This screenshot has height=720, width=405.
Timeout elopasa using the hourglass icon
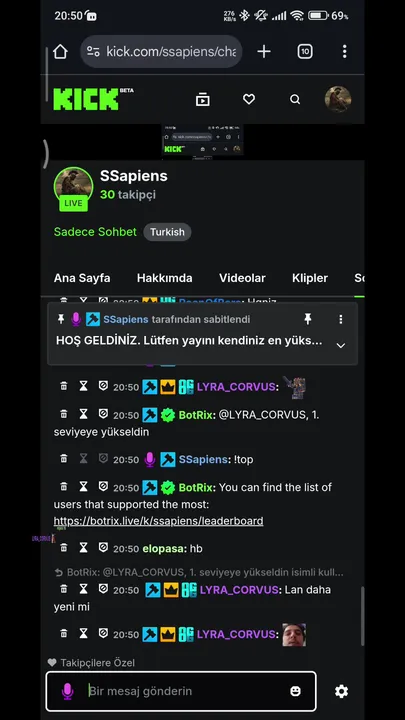83,547
